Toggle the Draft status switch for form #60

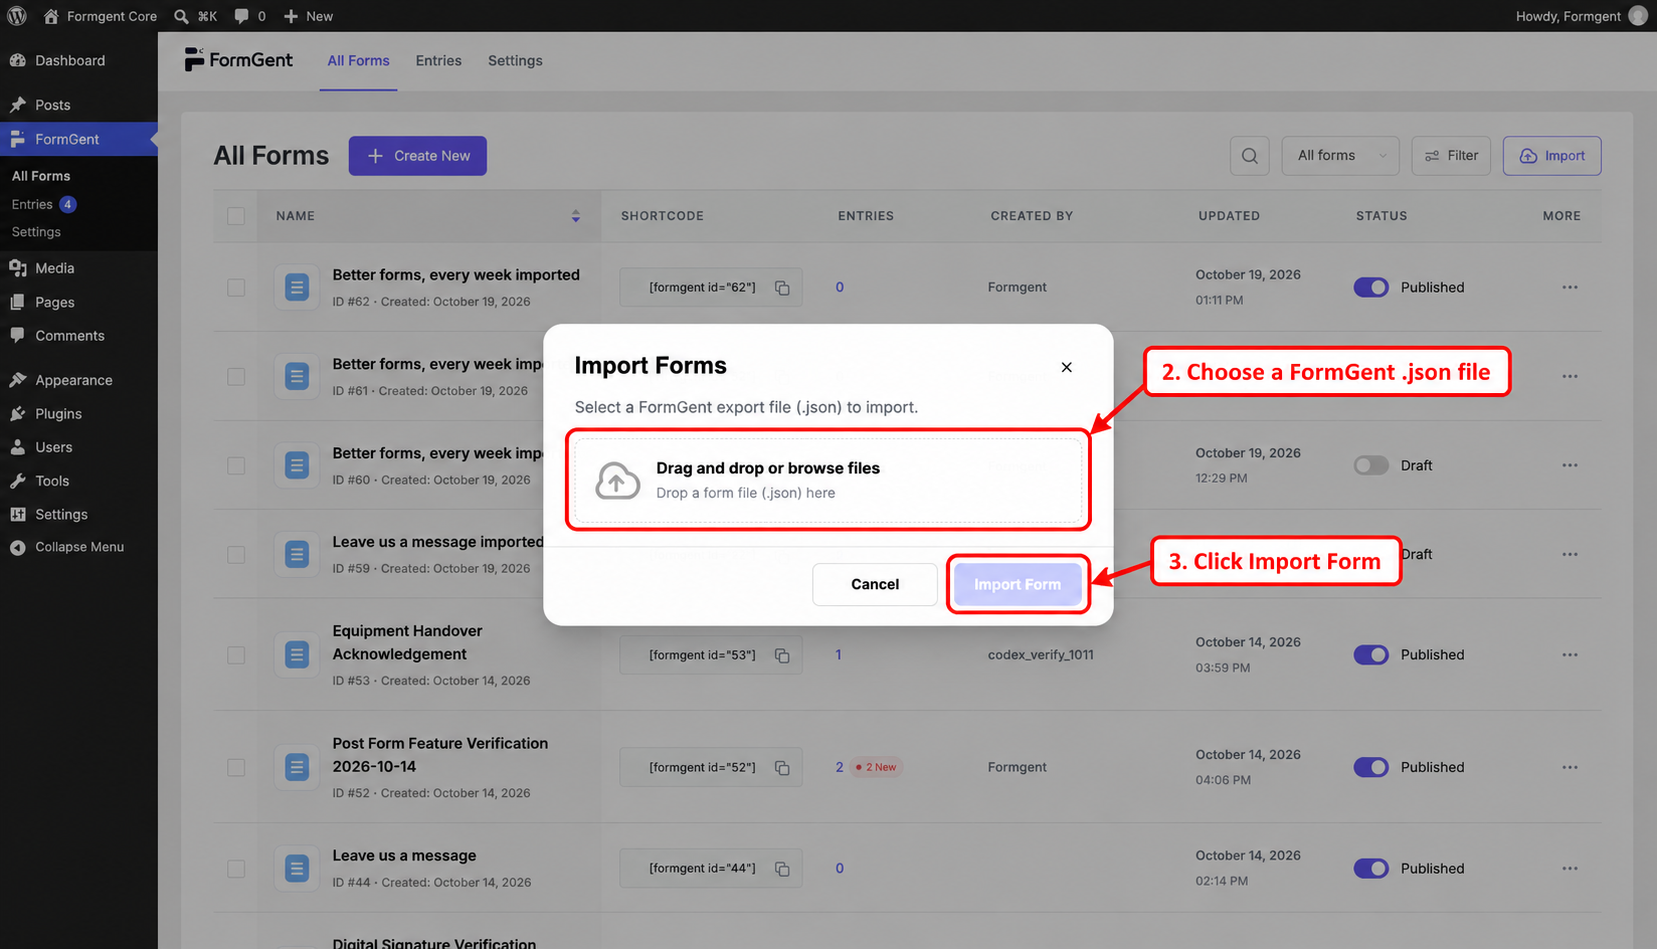click(x=1371, y=465)
